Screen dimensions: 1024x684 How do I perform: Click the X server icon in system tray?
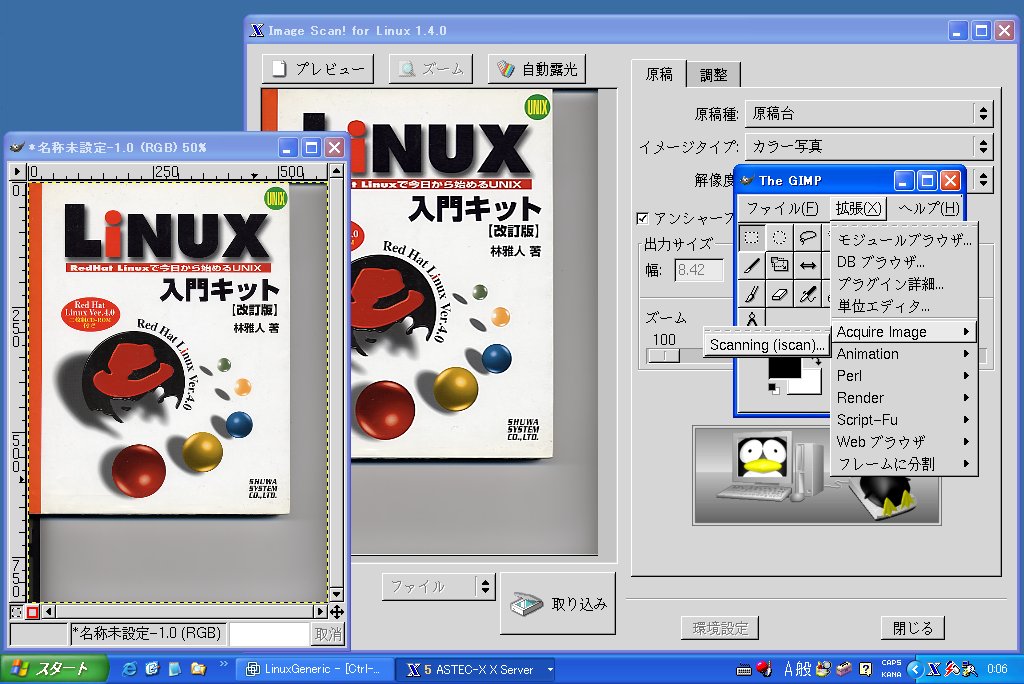coord(934,669)
